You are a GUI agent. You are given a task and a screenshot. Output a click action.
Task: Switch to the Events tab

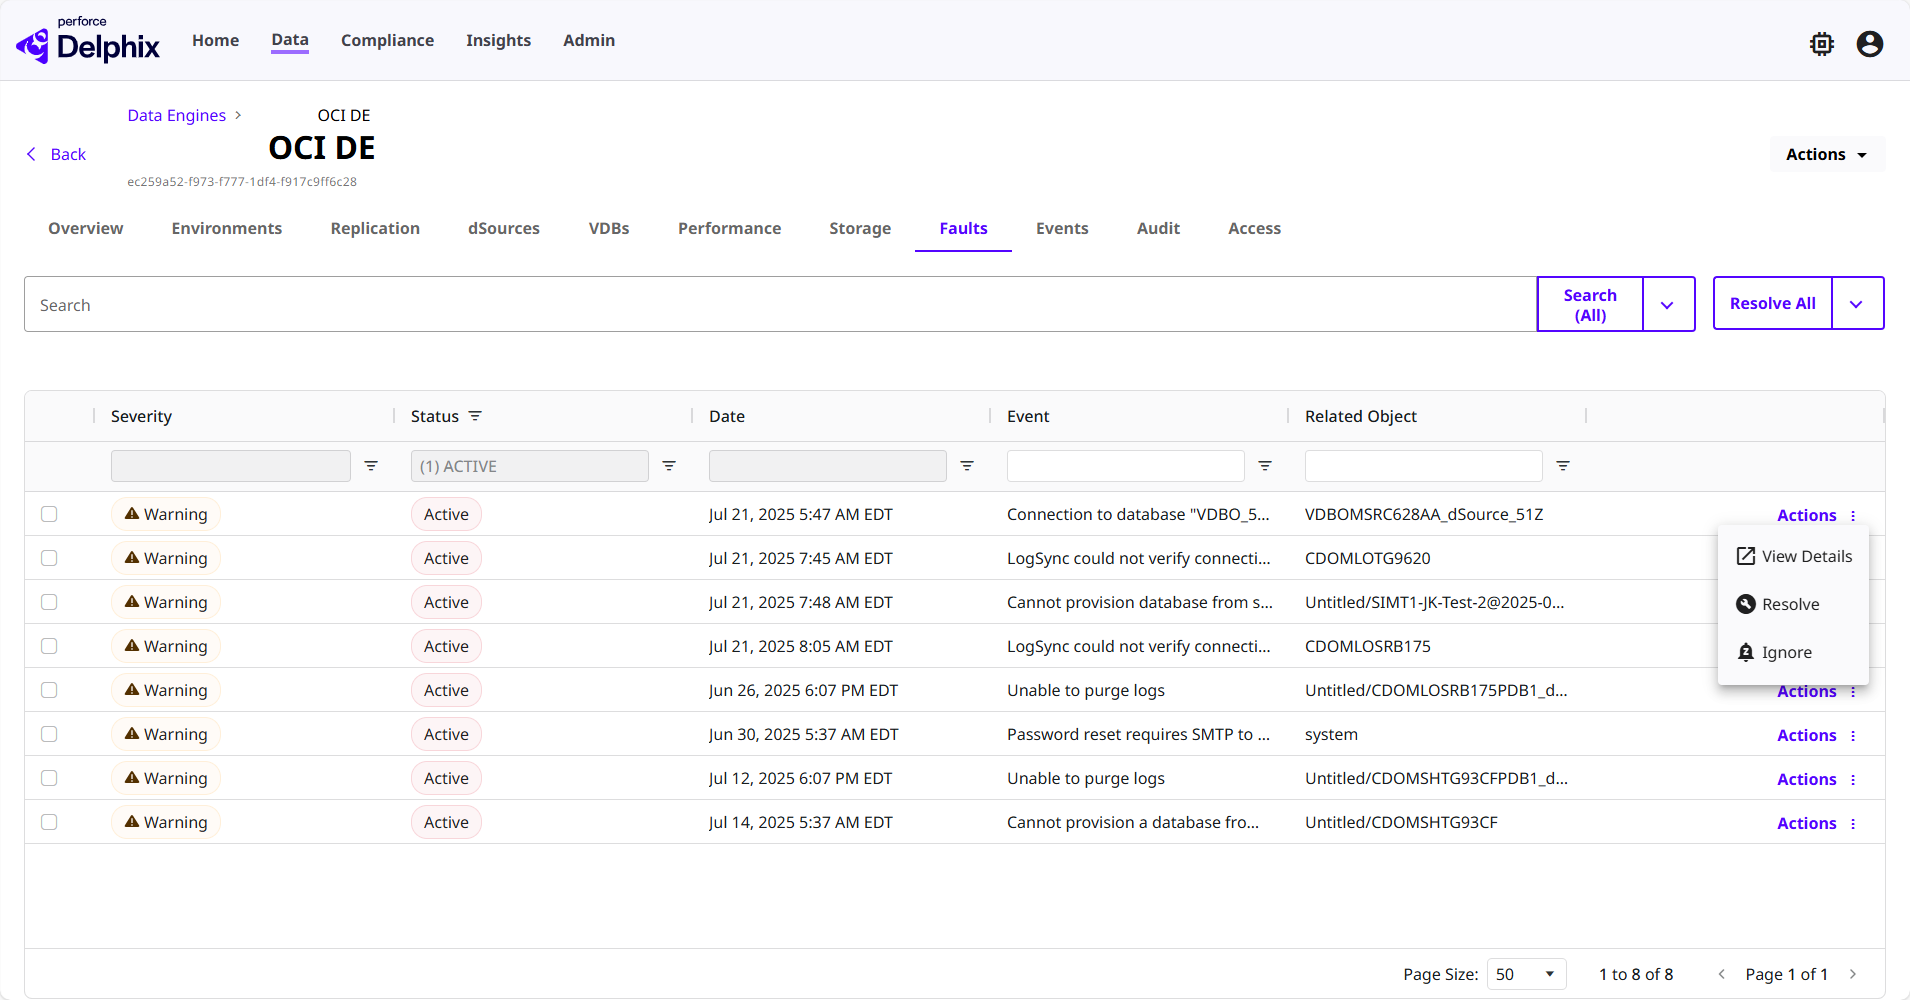pos(1062,228)
